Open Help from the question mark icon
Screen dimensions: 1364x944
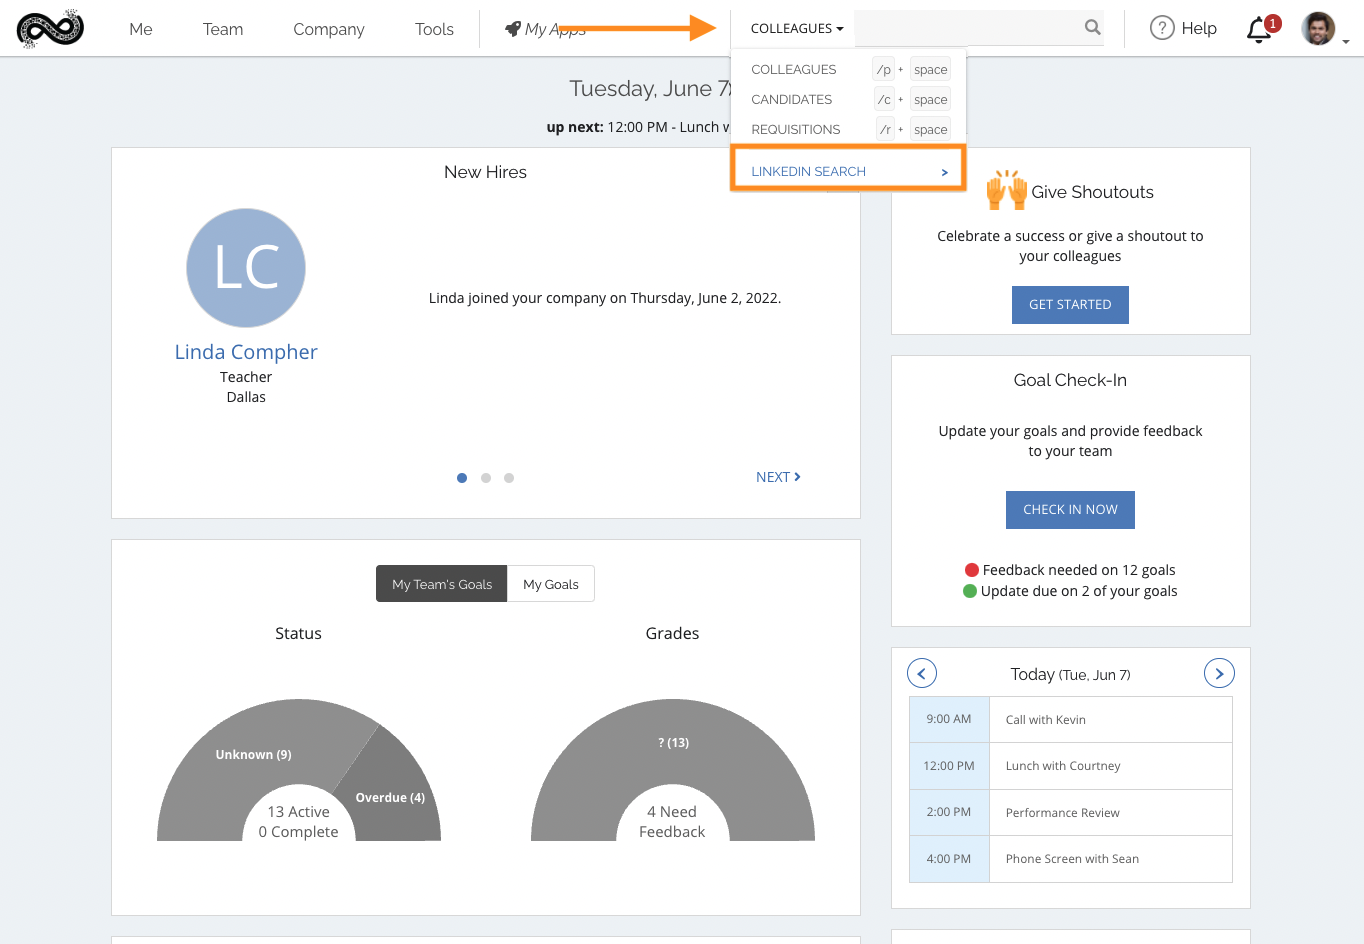pos(1162,28)
